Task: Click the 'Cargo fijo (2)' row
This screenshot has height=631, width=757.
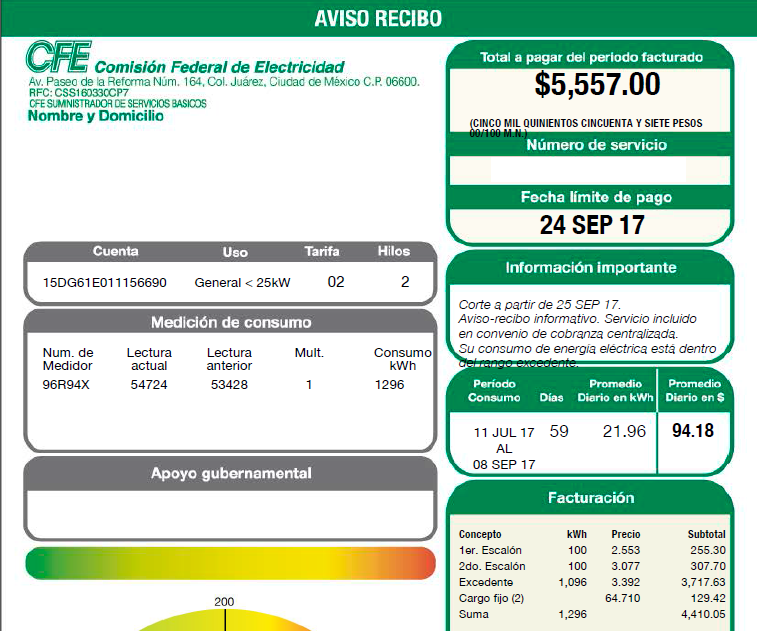Action: [592, 598]
